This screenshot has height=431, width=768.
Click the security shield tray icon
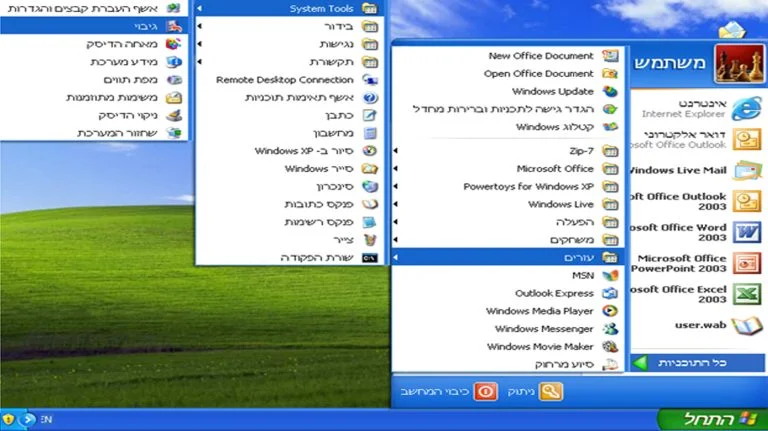point(8,420)
